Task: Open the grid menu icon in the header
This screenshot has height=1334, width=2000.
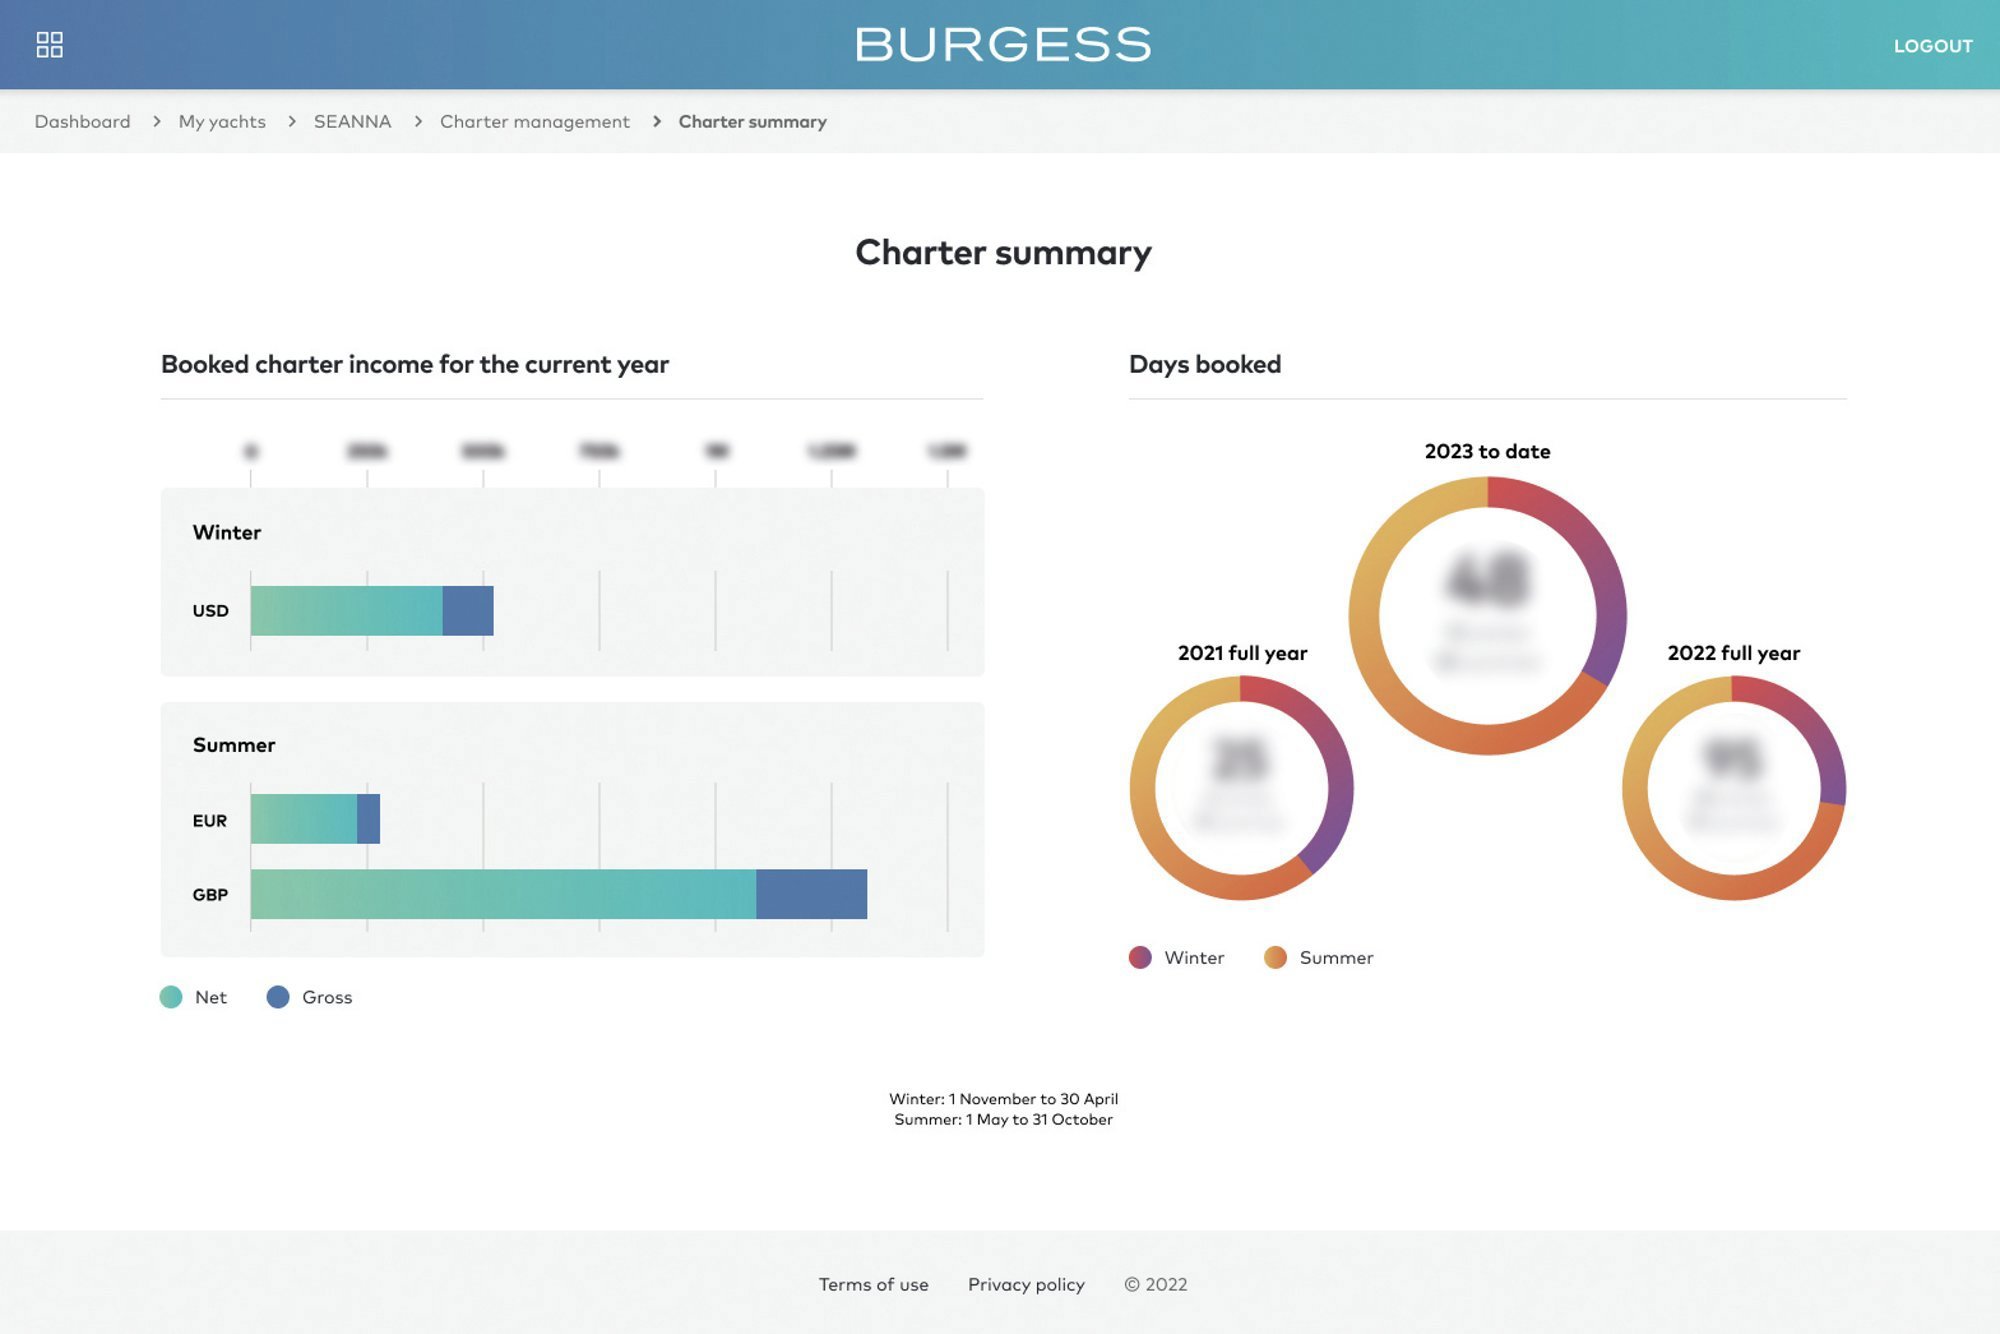Action: point(49,45)
